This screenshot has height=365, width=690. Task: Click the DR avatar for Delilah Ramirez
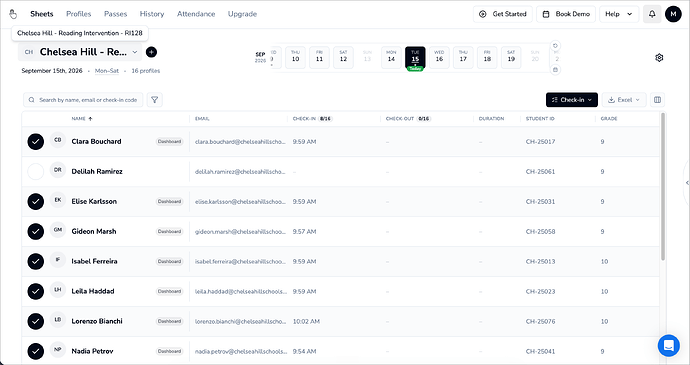pos(58,170)
